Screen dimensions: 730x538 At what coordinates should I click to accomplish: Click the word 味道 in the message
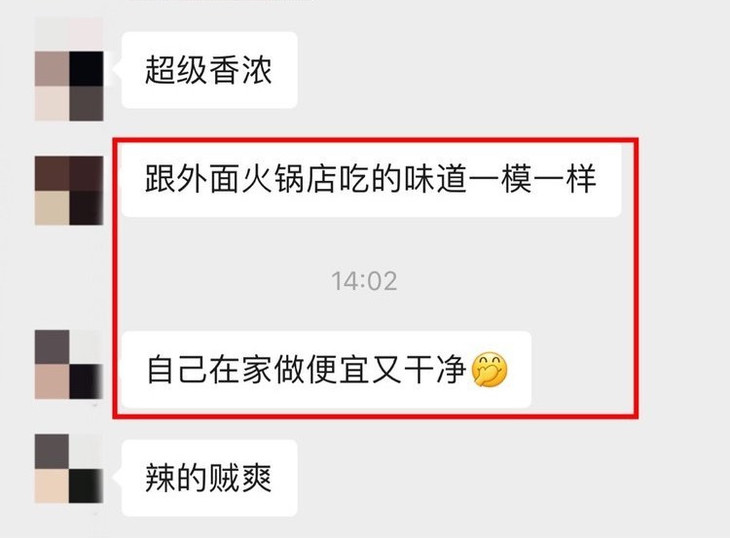click(x=435, y=179)
